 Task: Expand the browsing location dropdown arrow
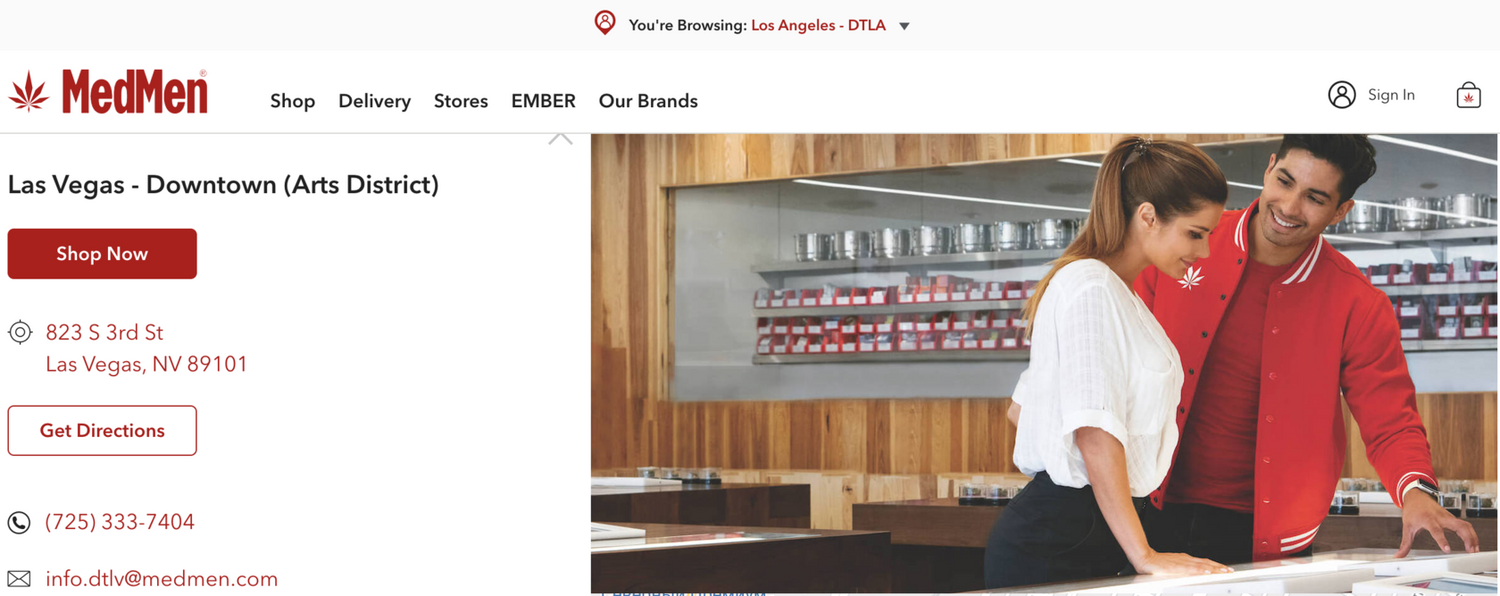(904, 26)
